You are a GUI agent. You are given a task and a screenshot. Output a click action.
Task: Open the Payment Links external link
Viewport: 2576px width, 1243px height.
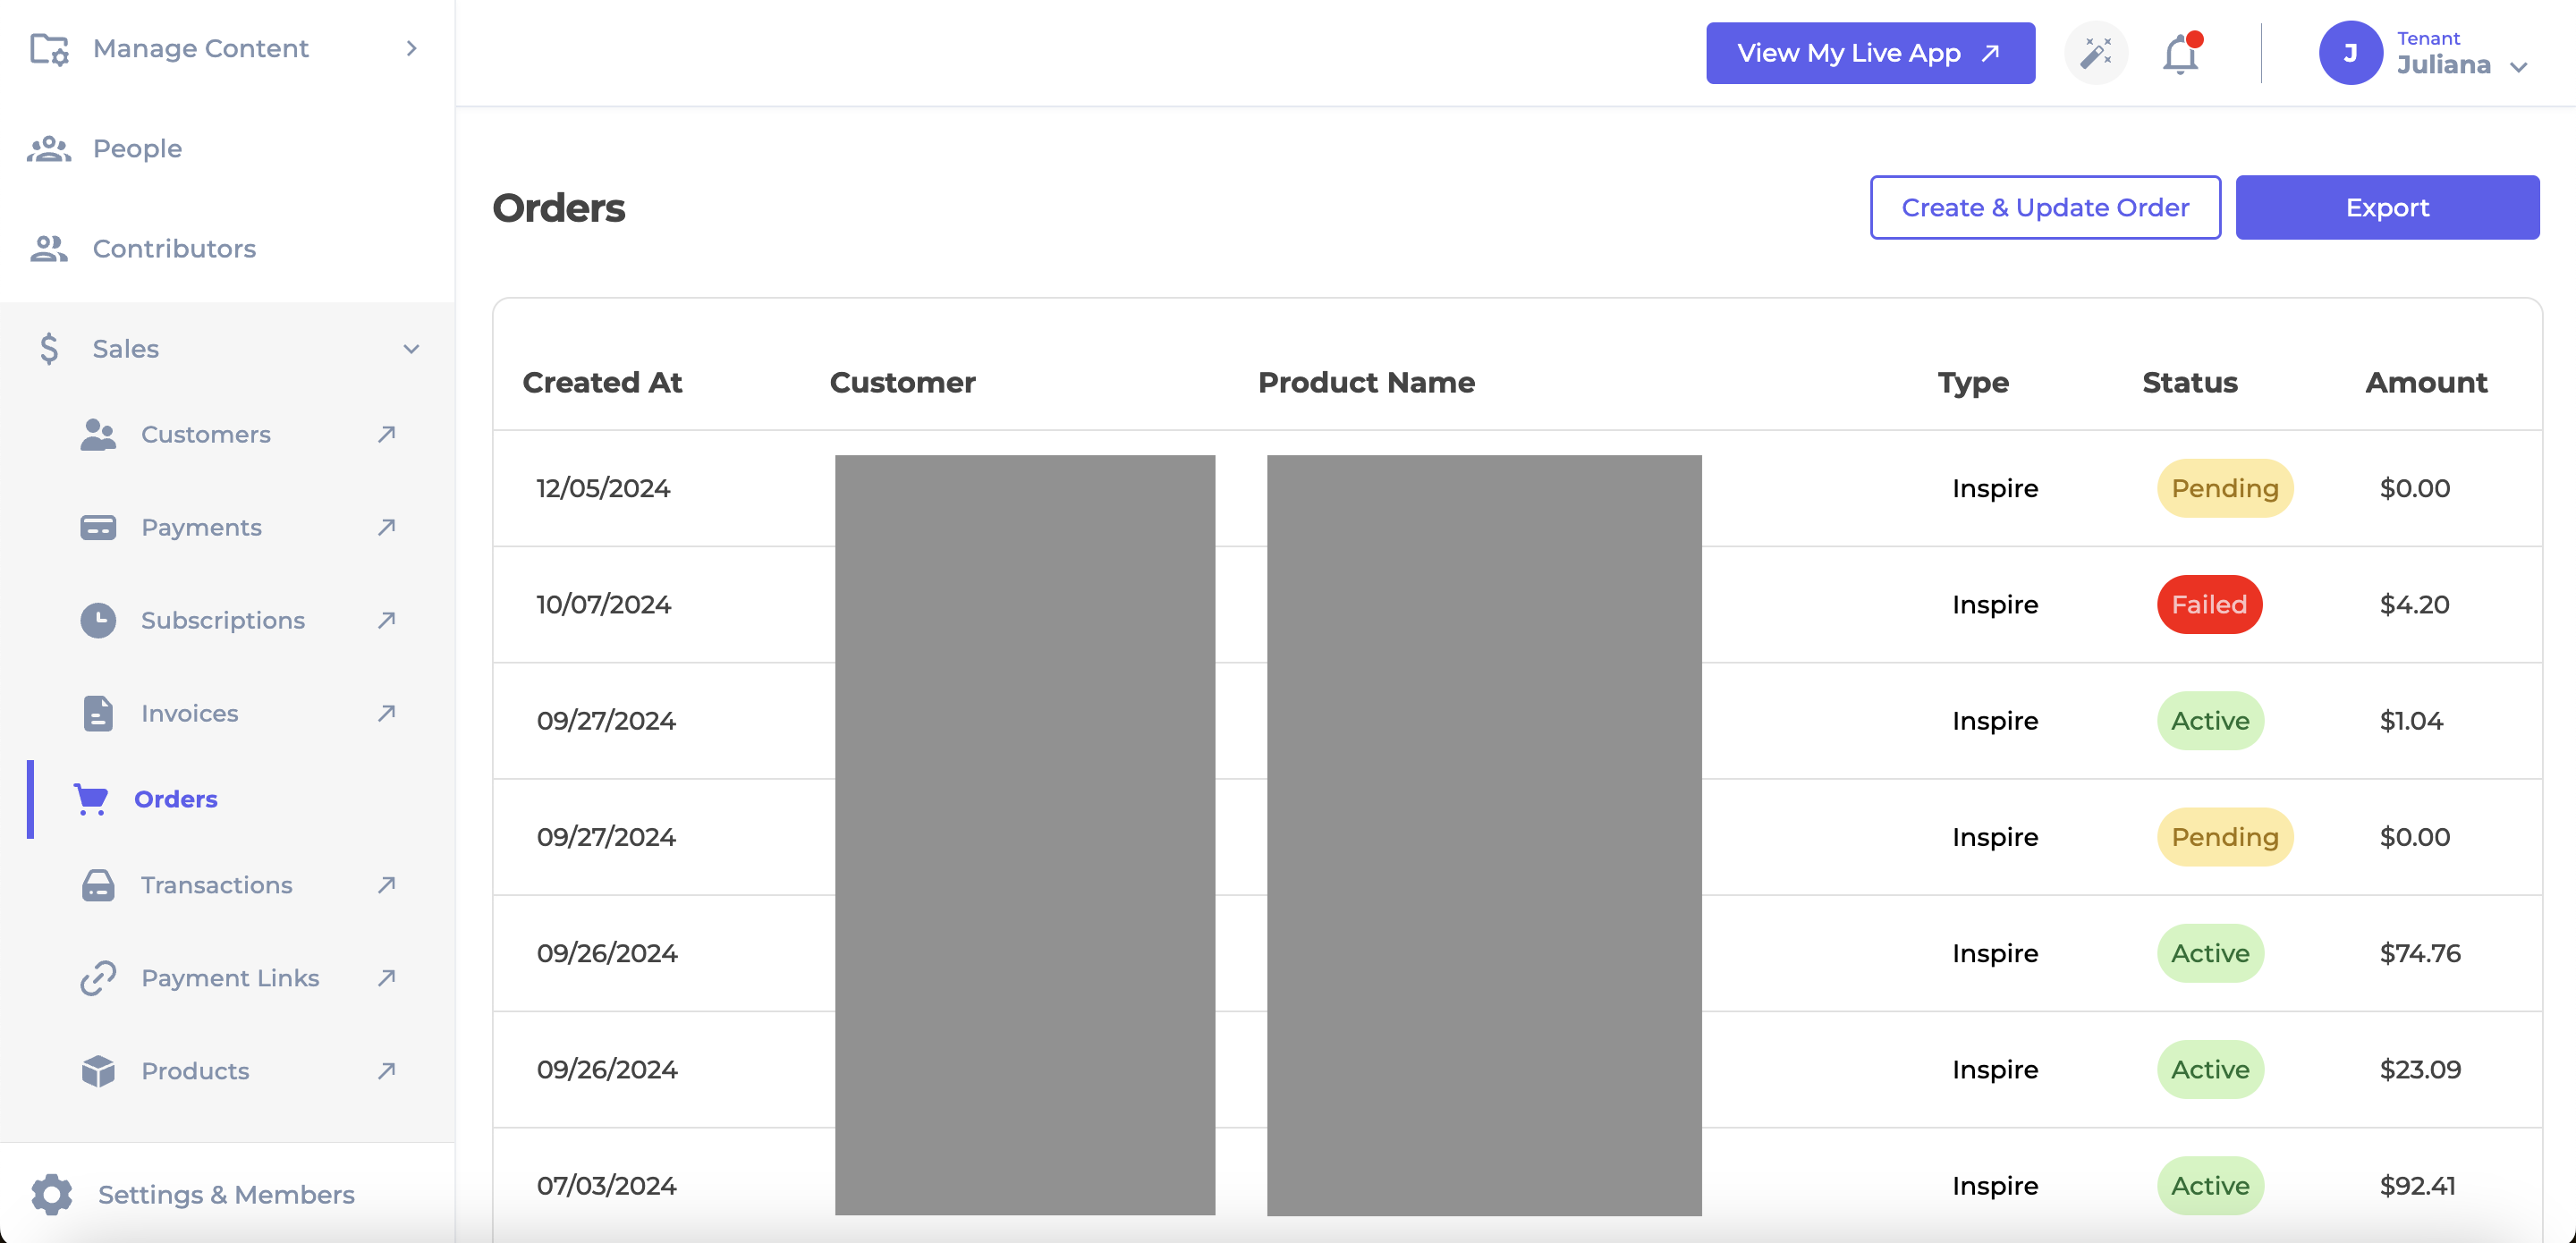[386, 977]
